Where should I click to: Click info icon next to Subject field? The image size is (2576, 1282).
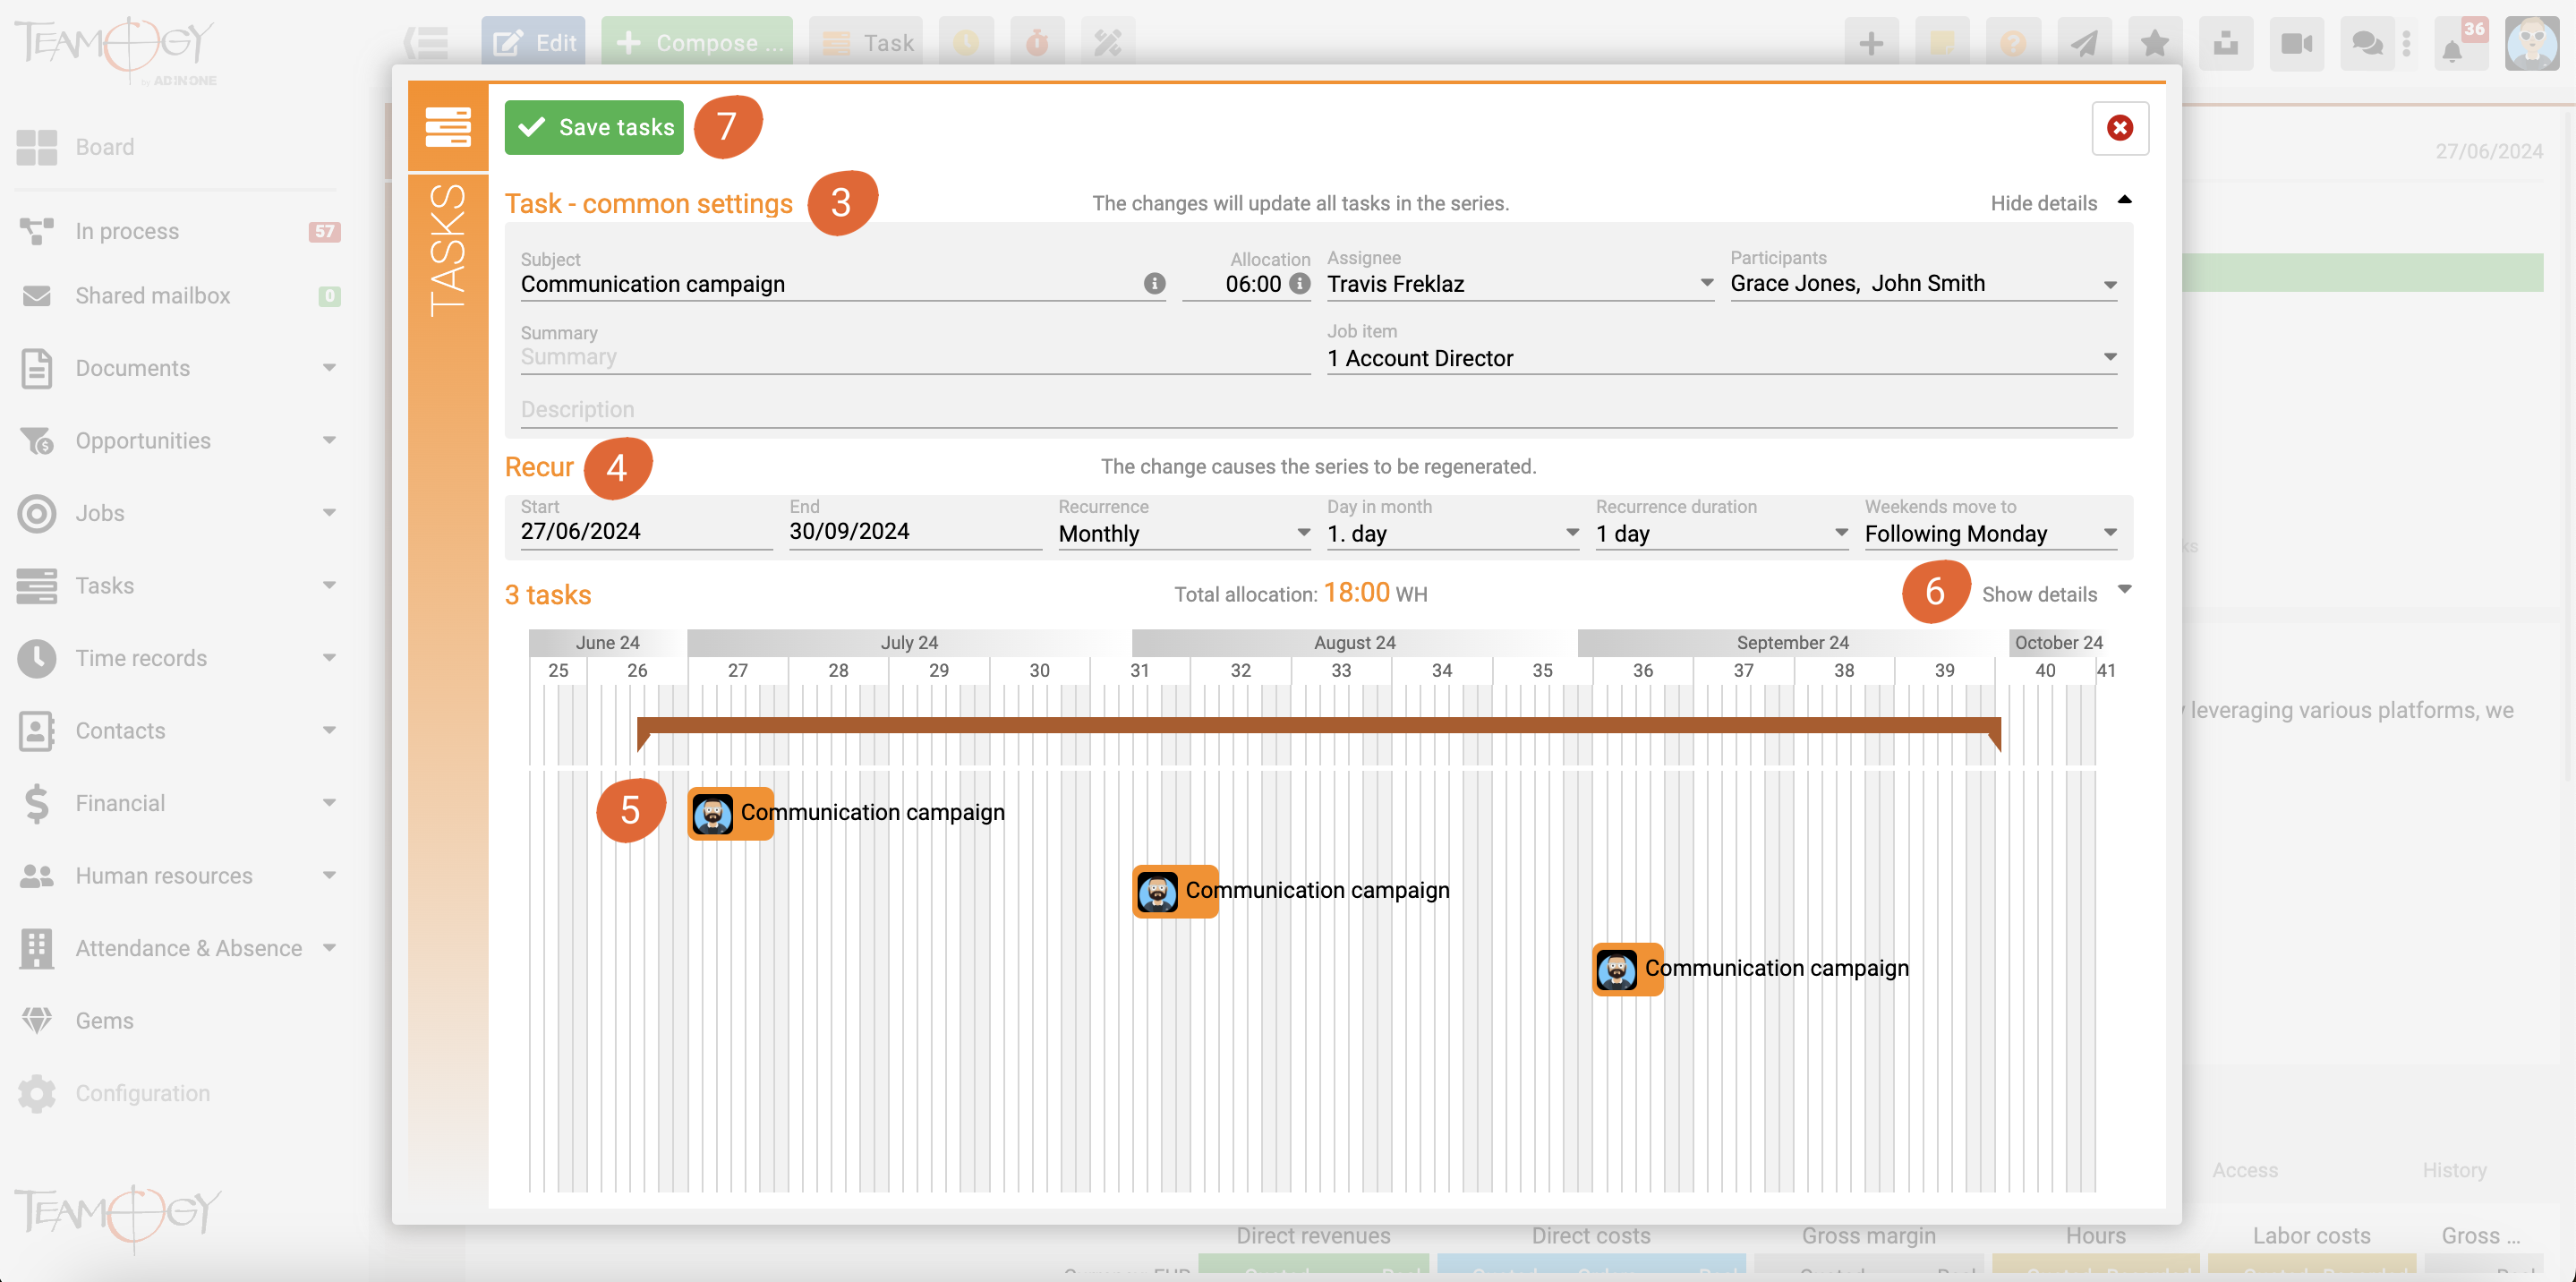click(1154, 284)
